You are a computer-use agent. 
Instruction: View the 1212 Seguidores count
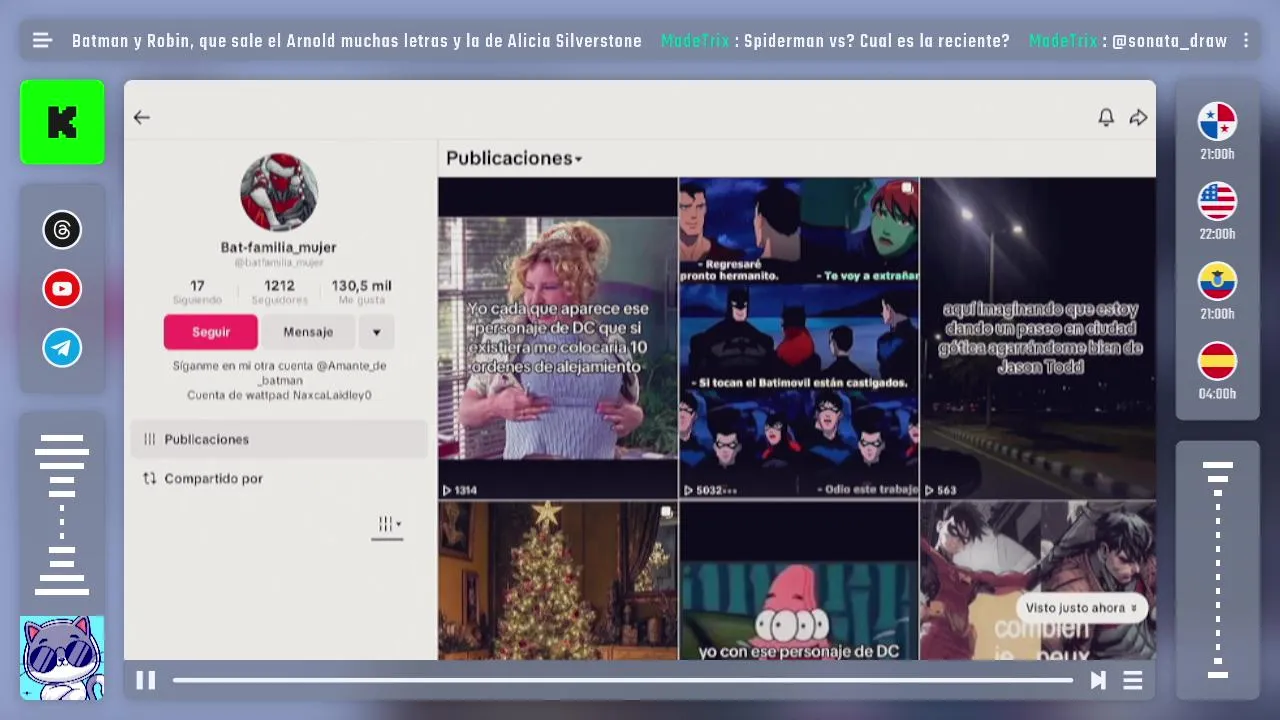[279, 292]
